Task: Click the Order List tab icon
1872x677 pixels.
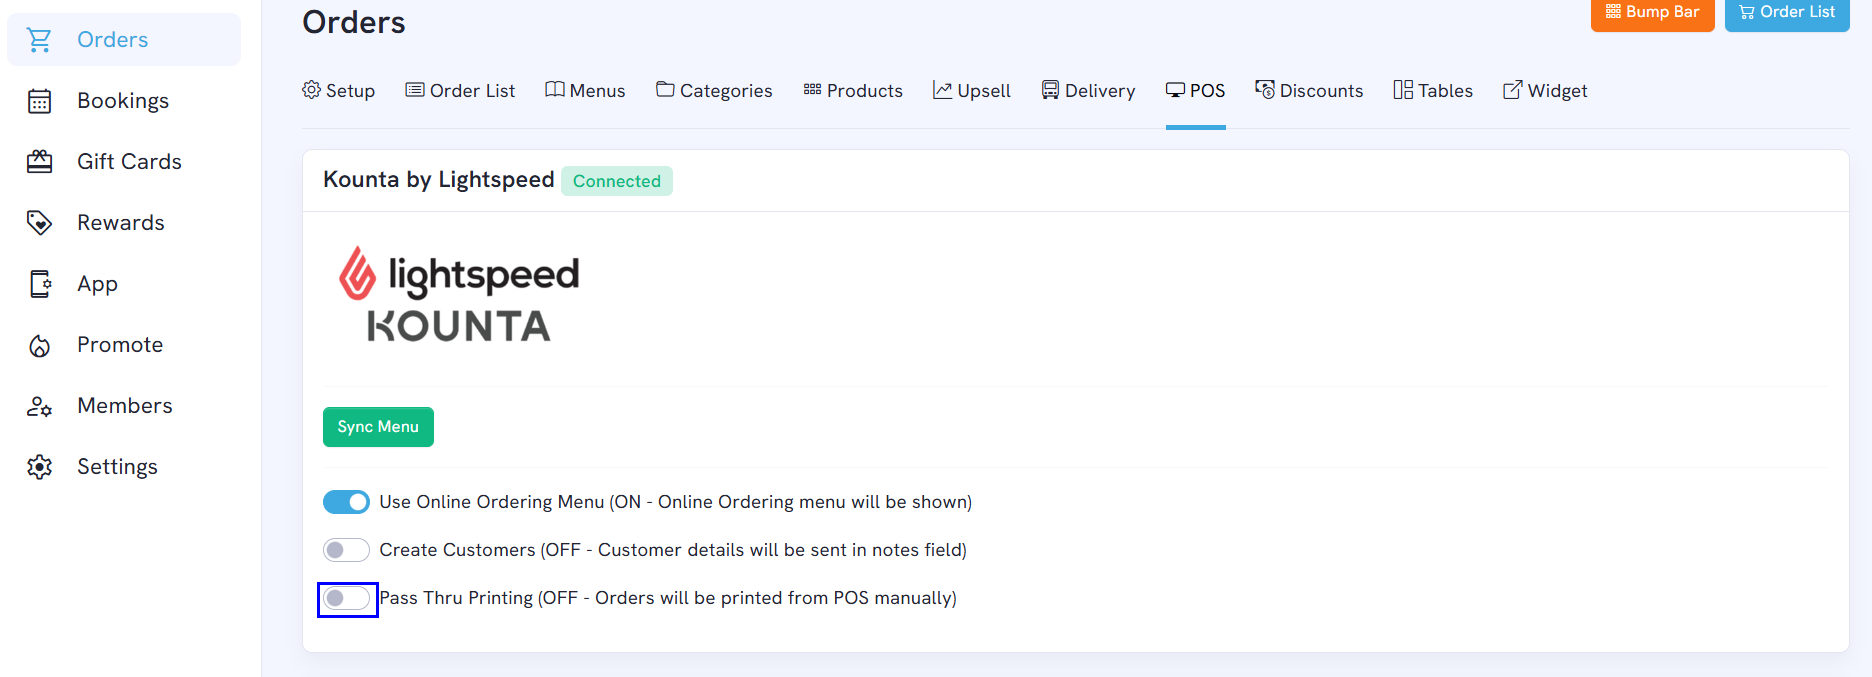Action: click(x=414, y=90)
